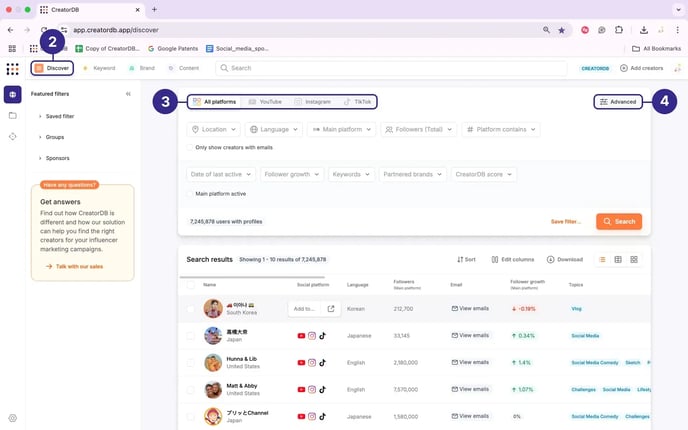This screenshot has height=430, width=688.
Task: Select the globe sidebar icon
Action: tap(13, 94)
